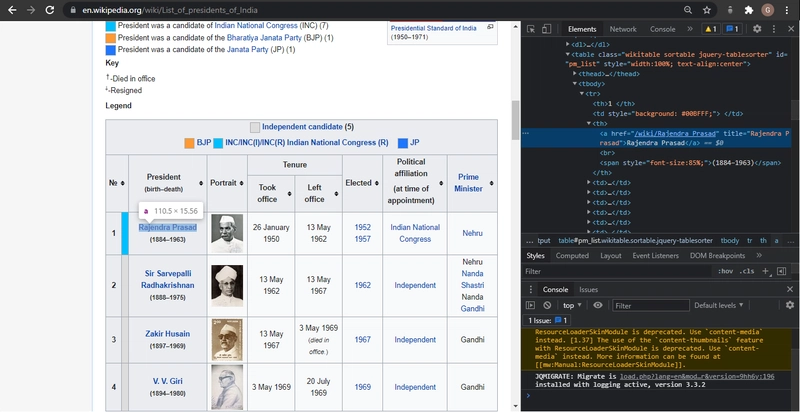The width and height of the screenshot is (800, 412).
Task: Click the zoom magnifier in the address bar
Action: [688, 10]
